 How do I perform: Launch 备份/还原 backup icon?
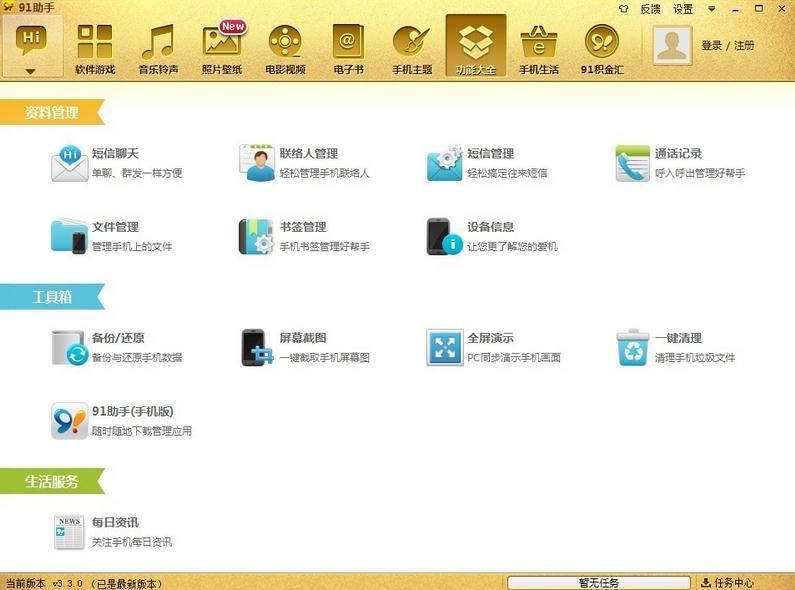(69, 347)
